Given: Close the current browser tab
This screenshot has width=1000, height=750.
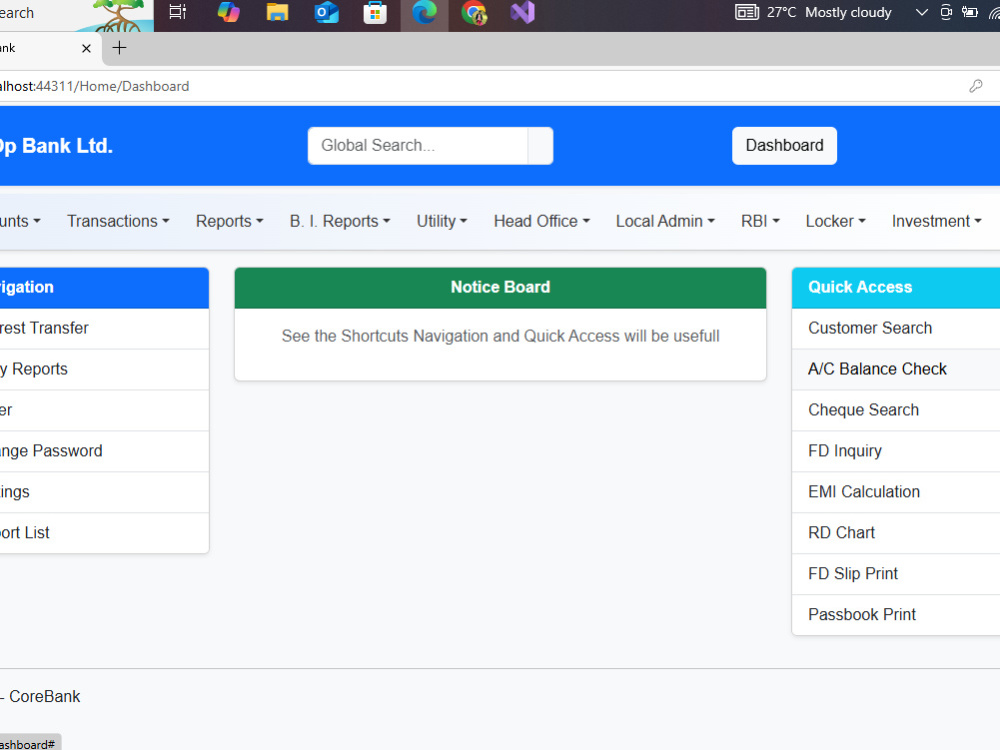Looking at the screenshot, I should click(x=86, y=48).
